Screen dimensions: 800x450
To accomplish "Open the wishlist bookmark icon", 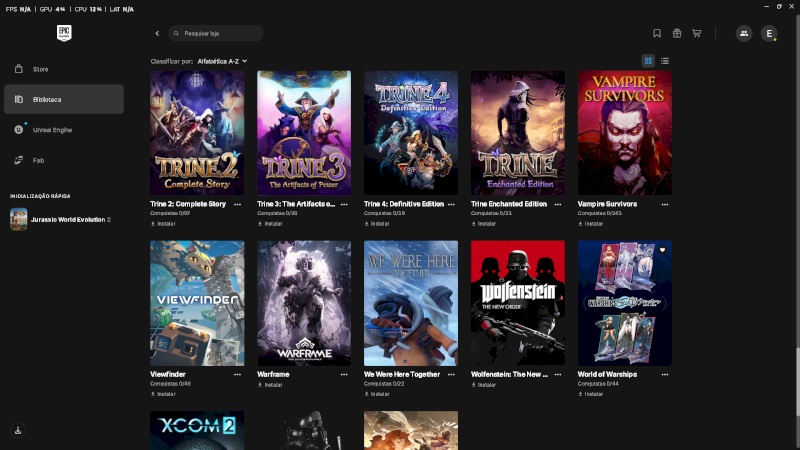I will point(657,33).
